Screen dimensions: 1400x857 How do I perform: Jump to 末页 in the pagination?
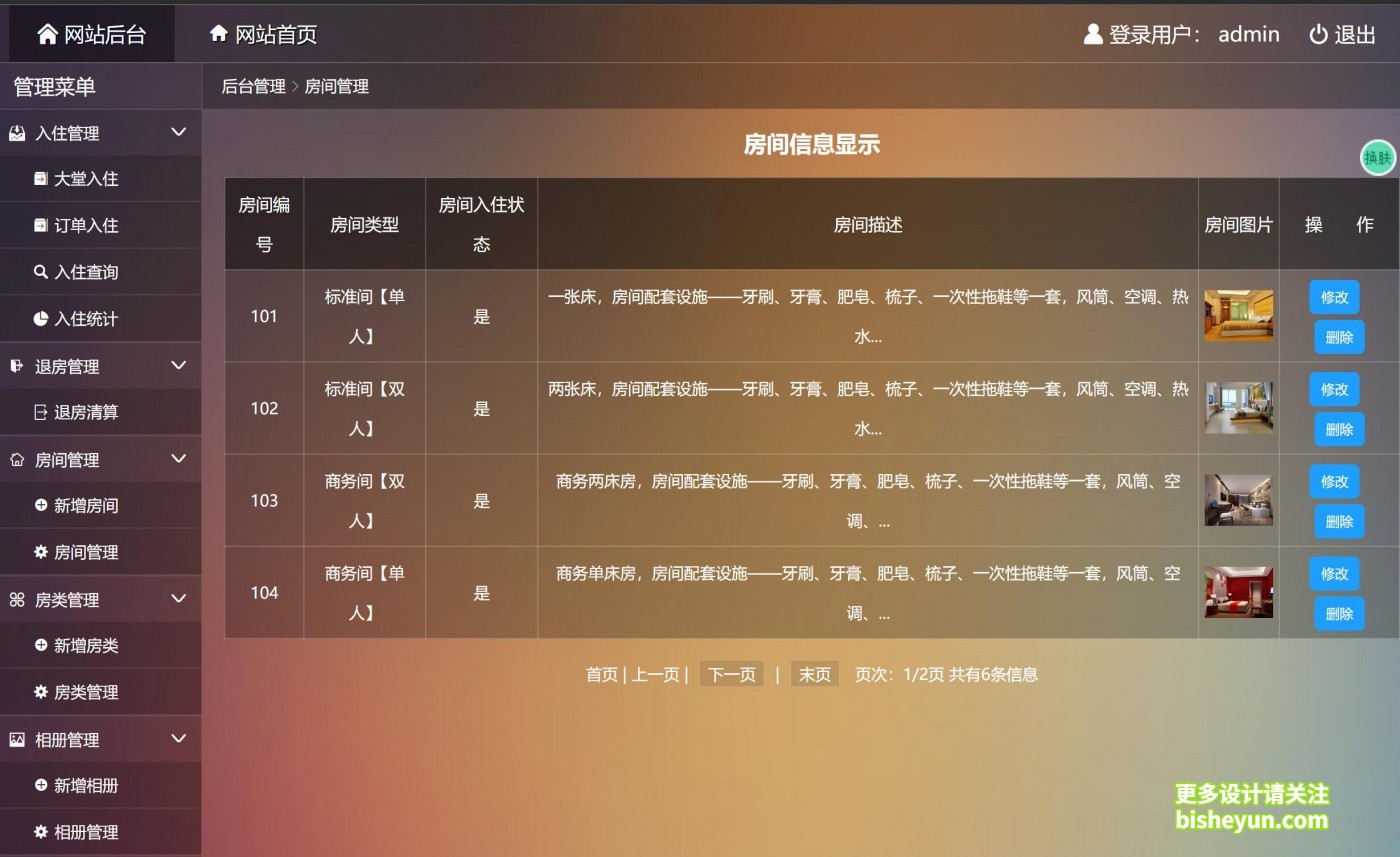click(815, 674)
